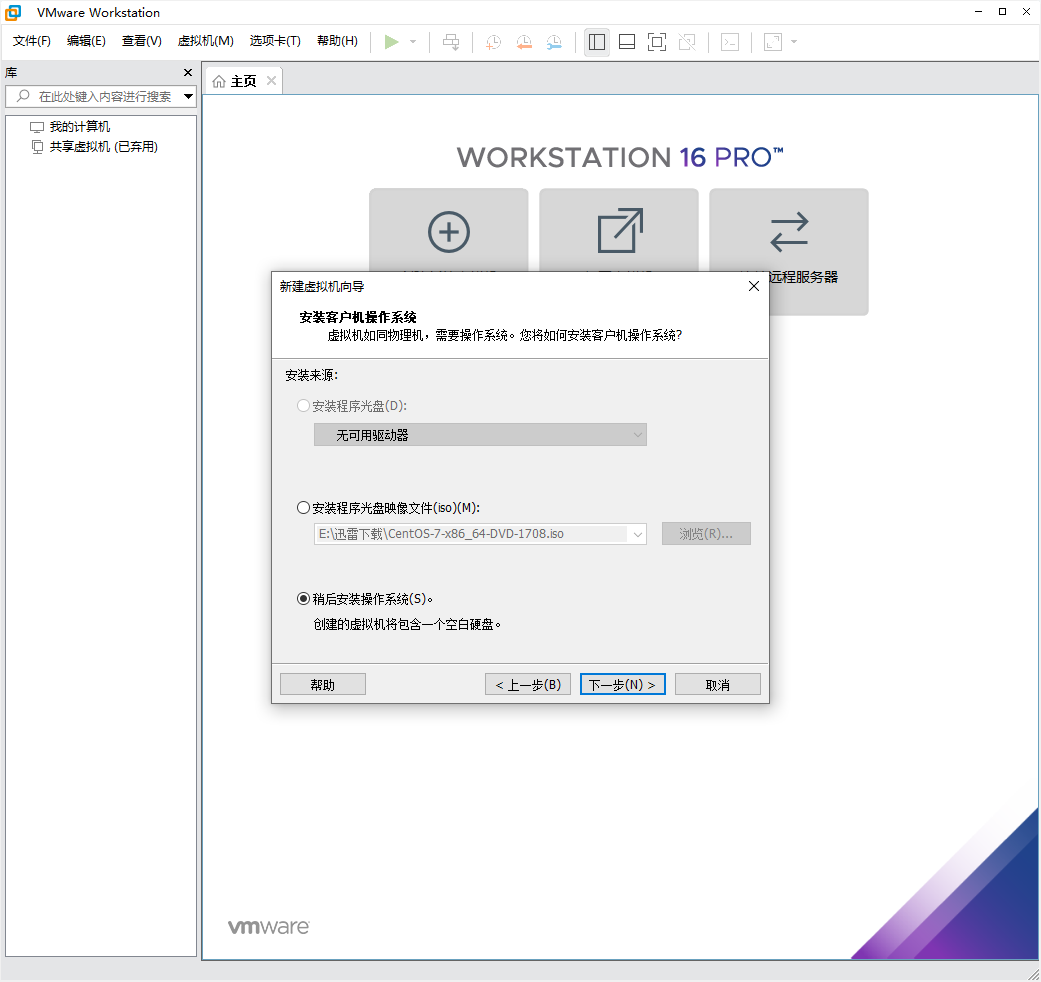Image resolution: width=1041 pixels, height=982 pixels.
Task: Switch to the 主页 tab
Action: pyautogui.click(x=242, y=80)
